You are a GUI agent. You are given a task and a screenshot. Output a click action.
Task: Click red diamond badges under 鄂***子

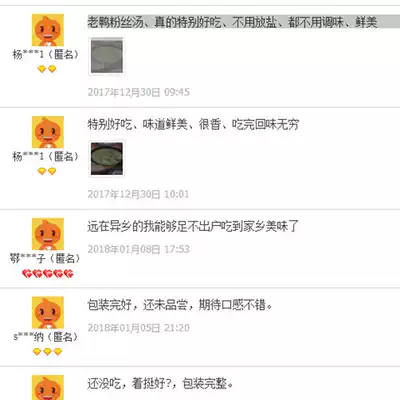pos(48,274)
